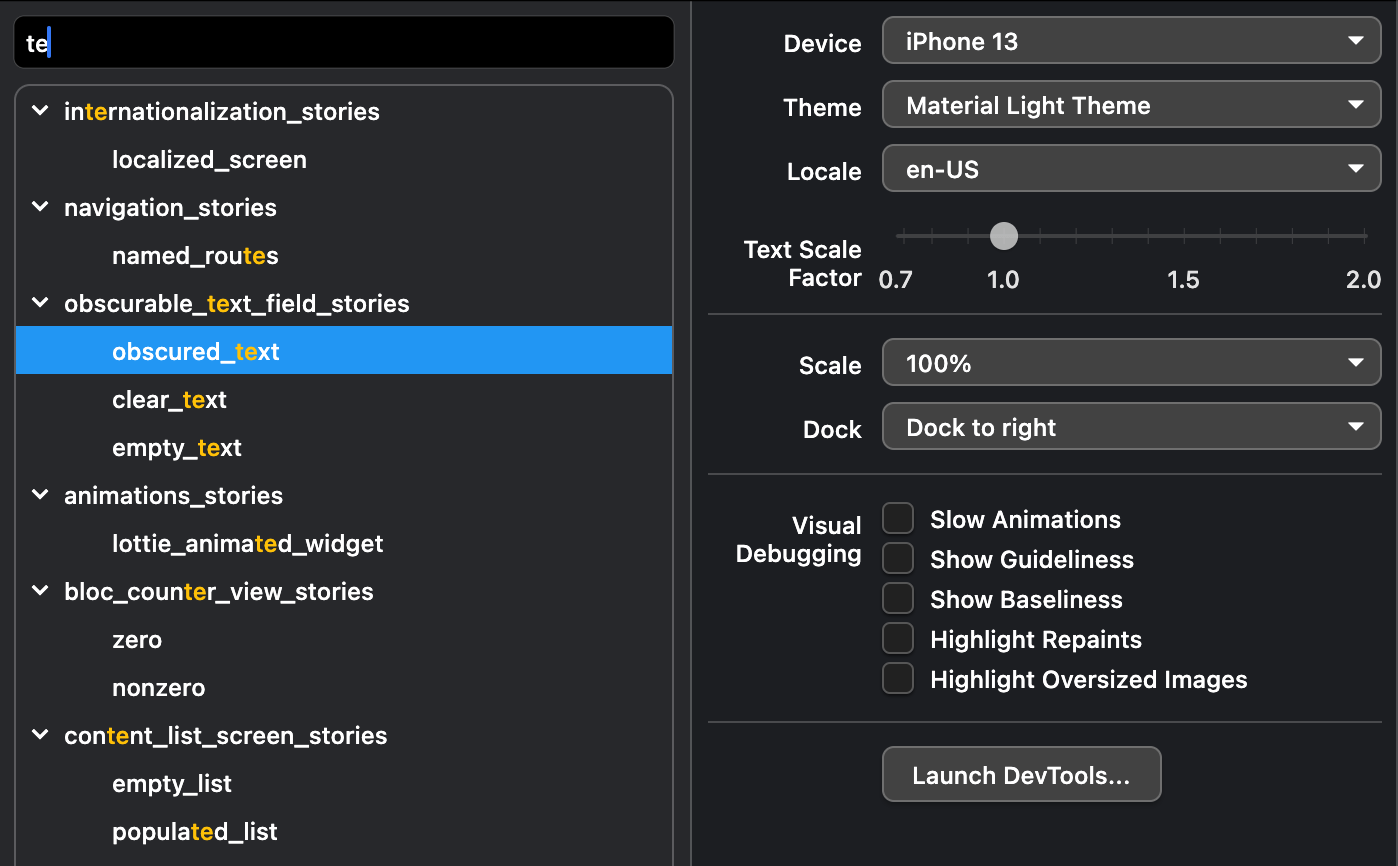This screenshot has height=866, width=1398.
Task: Collapse the obscurable_text_field_stories group chevron
Action: (40, 303)
